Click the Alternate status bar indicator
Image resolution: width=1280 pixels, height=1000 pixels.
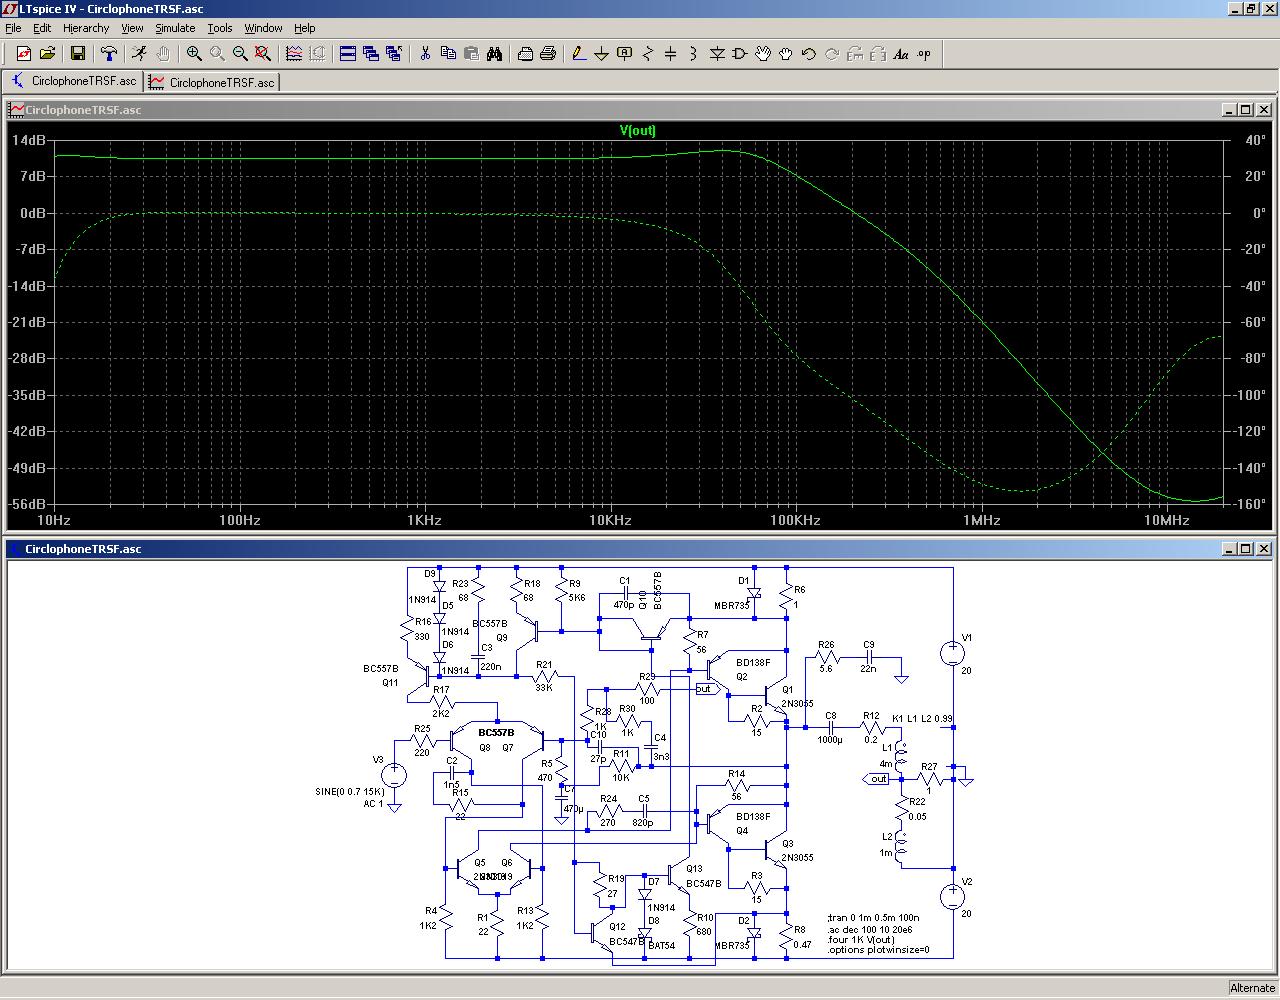1252,988
